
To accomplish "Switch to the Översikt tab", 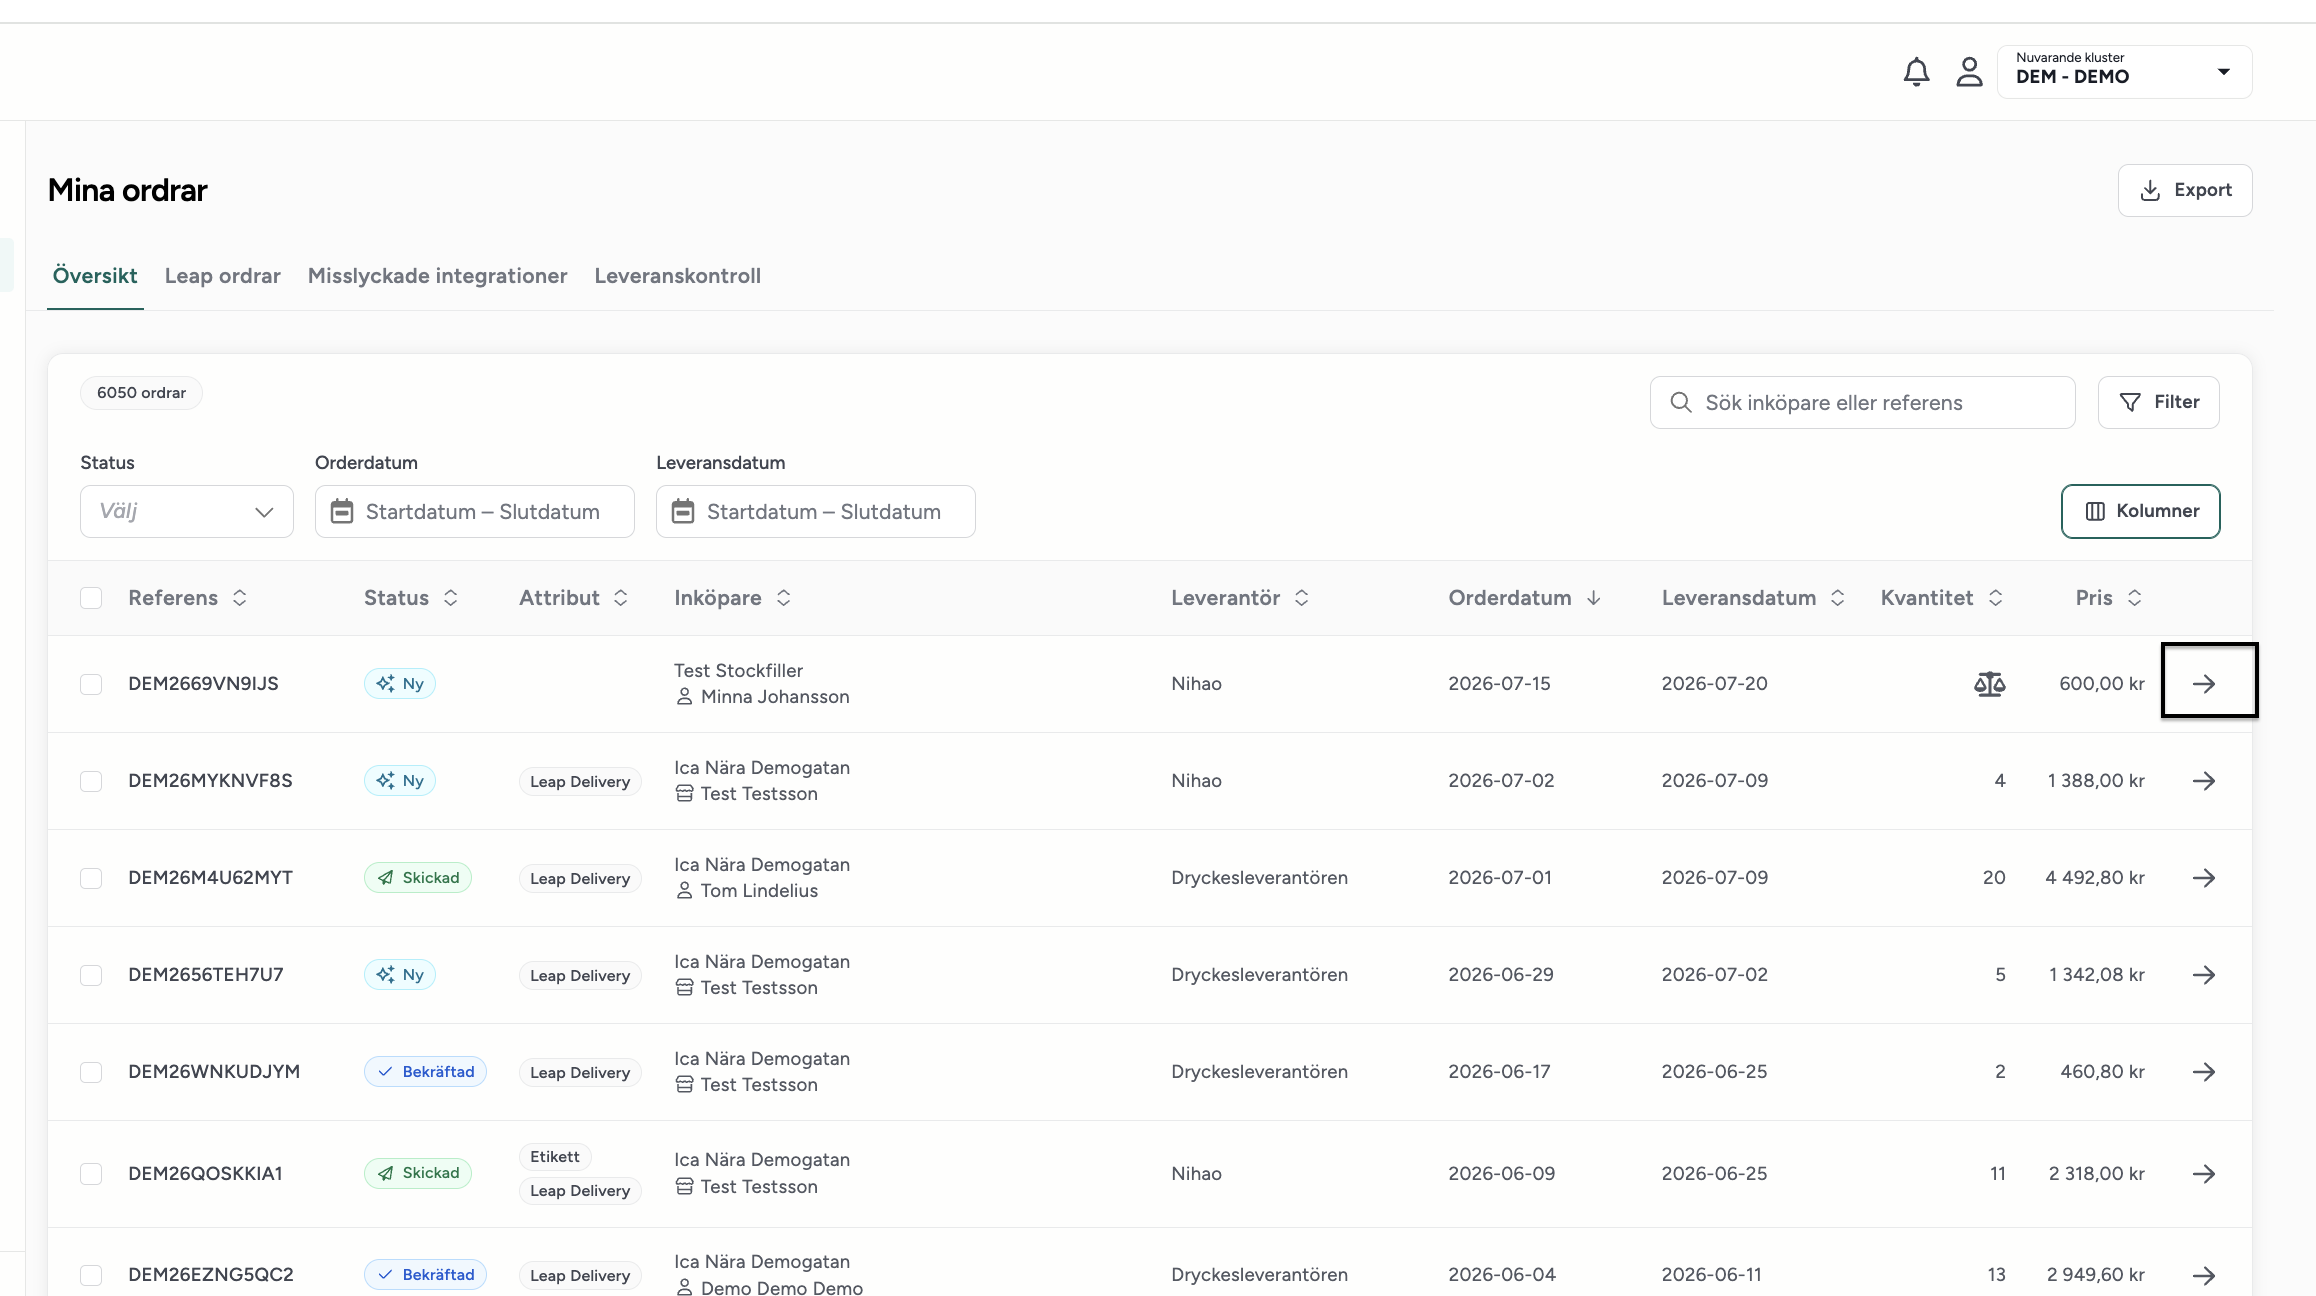I will click(x=95, y=276).
